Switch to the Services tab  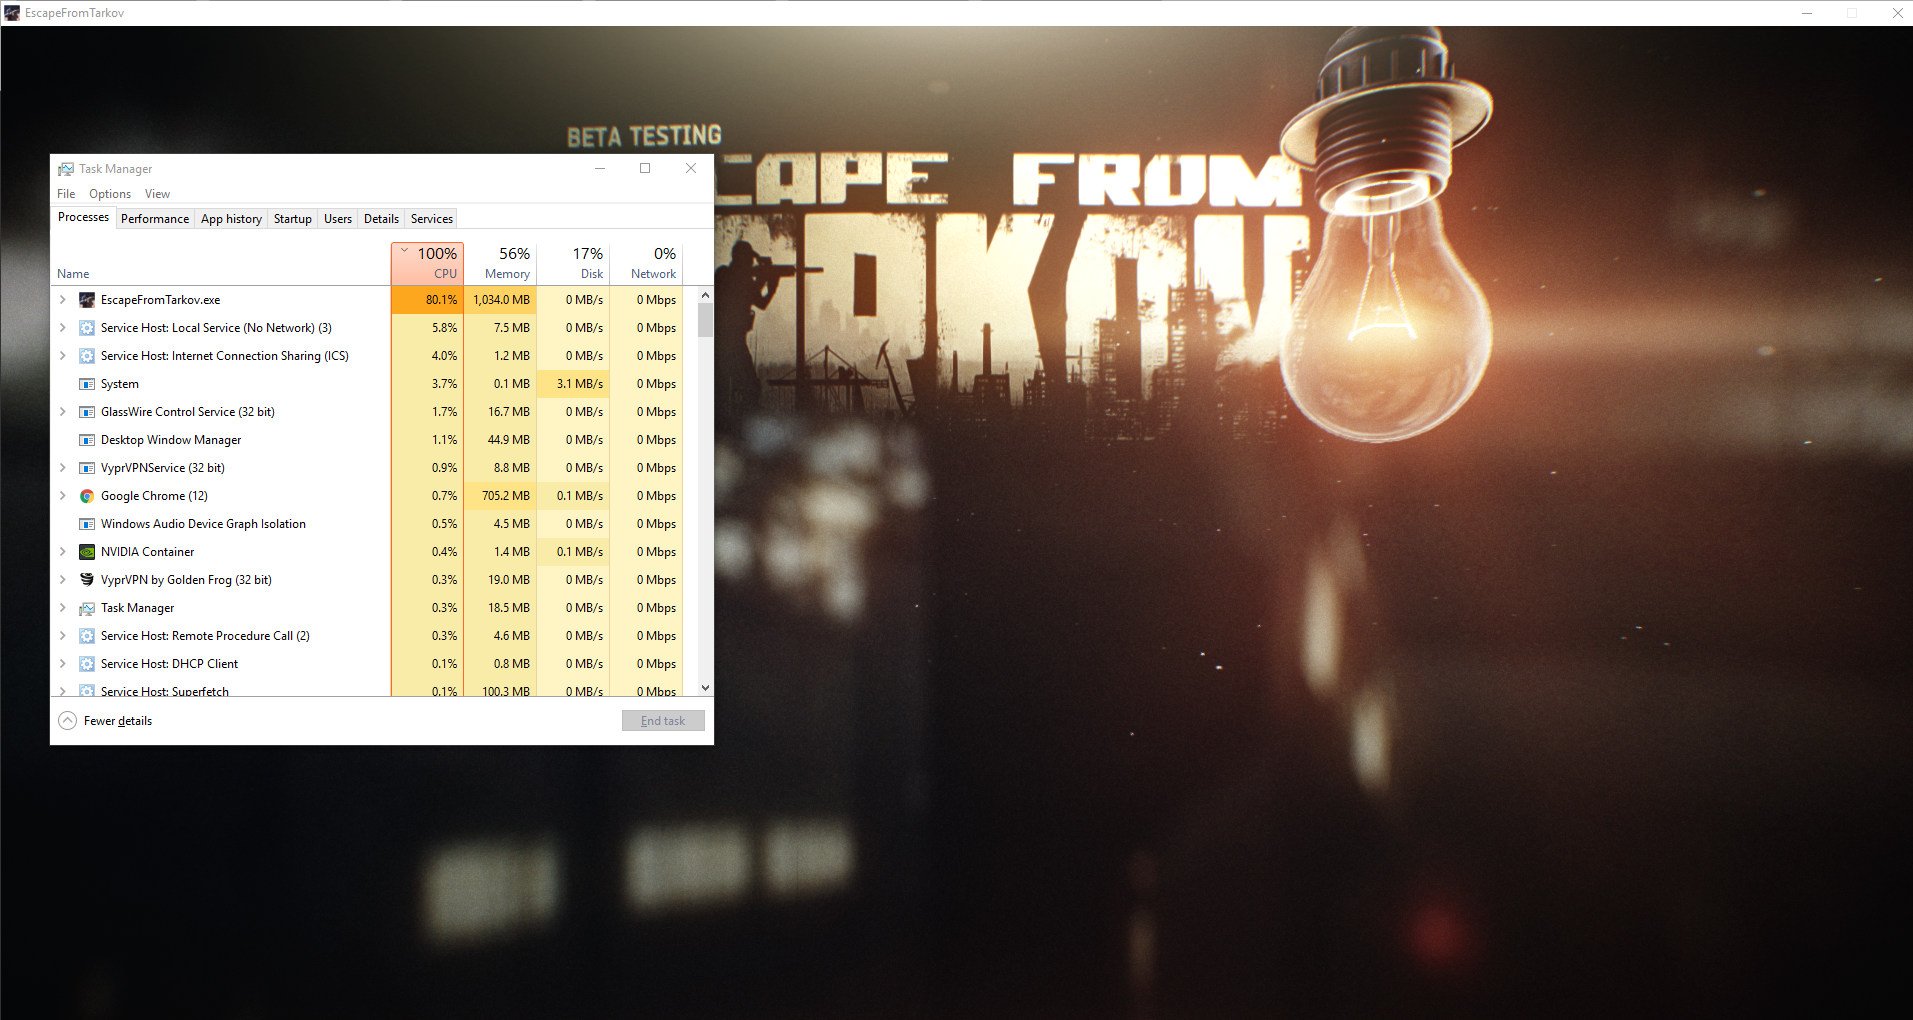[432, 219]
